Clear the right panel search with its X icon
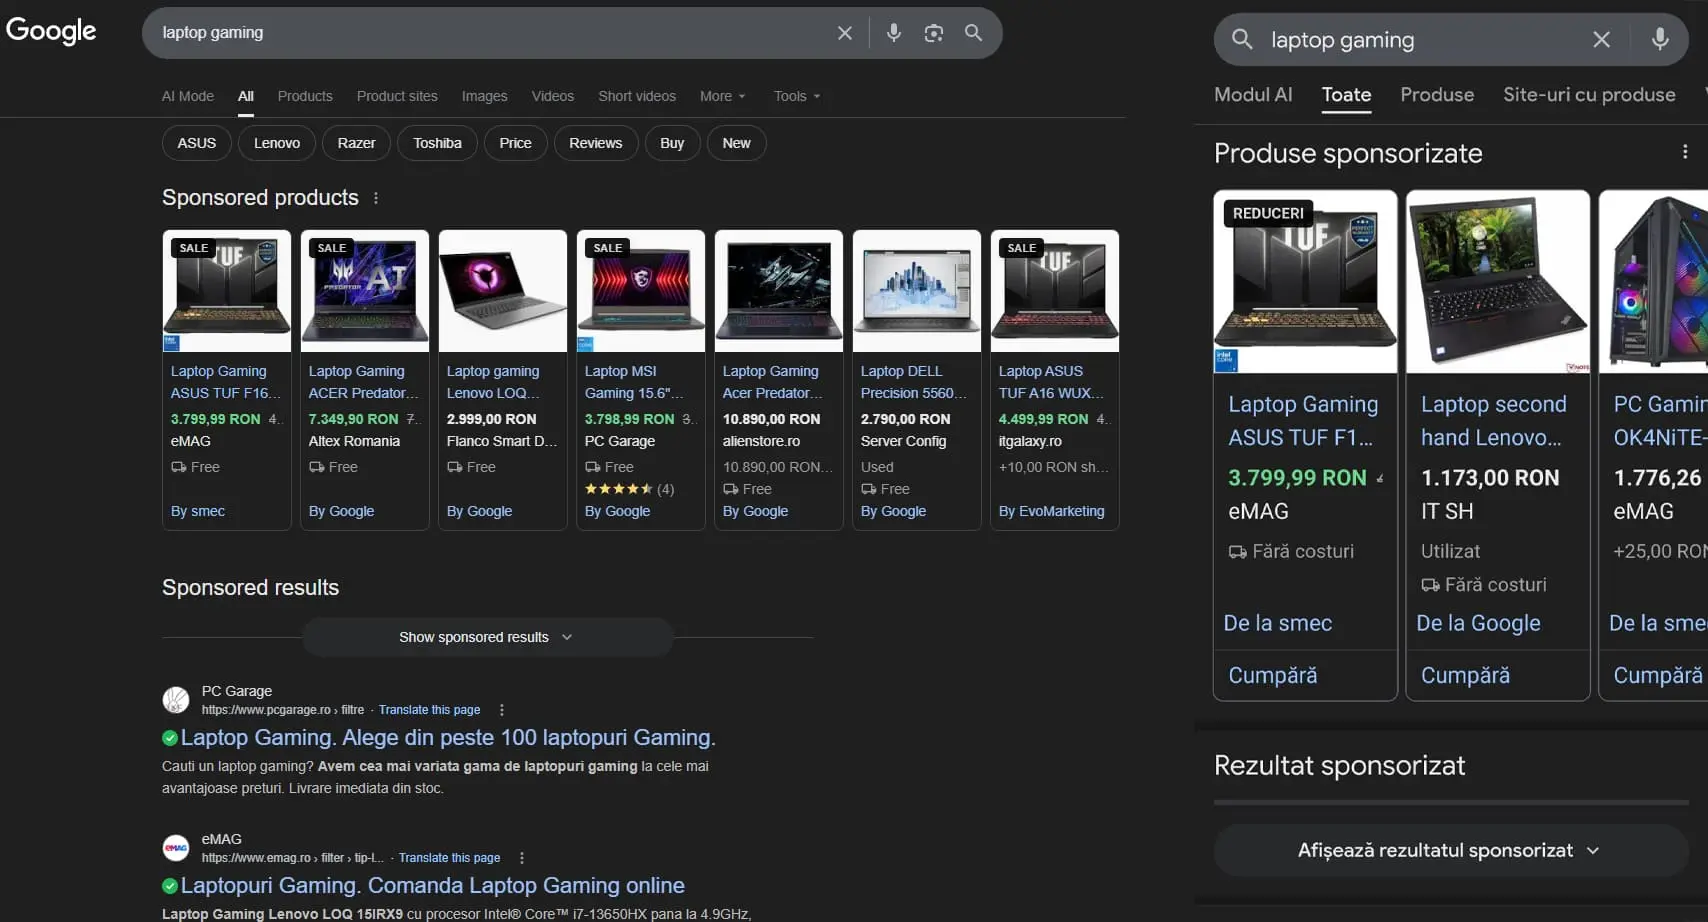The height and width of the screenshot is (922, 1708). click(x=1601, y=39)
